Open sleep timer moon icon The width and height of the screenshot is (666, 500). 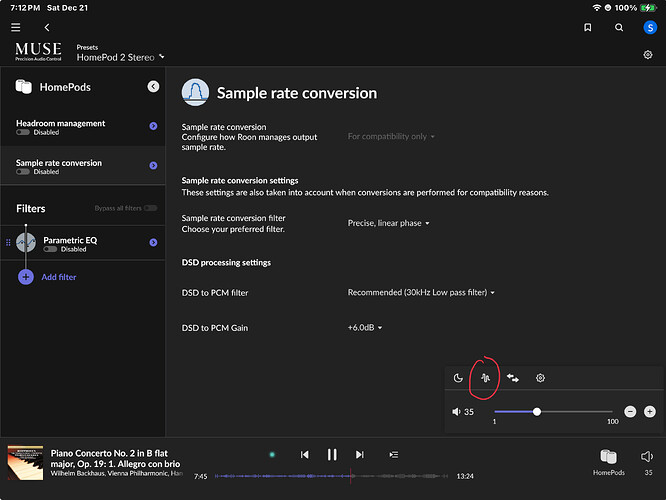coord(458,378)
